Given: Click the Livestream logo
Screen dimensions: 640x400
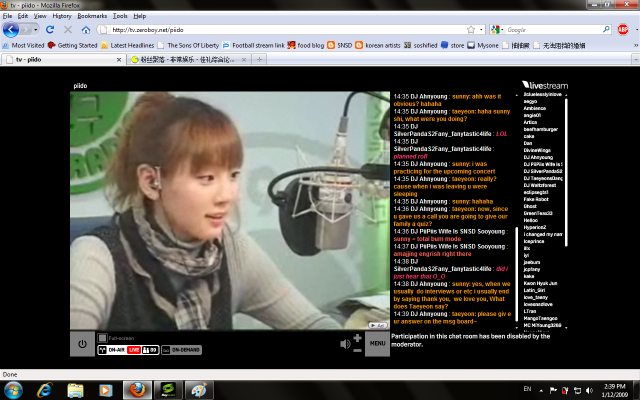Looking at the screenshot, I should pyautogui.click(x=546, y=84).
